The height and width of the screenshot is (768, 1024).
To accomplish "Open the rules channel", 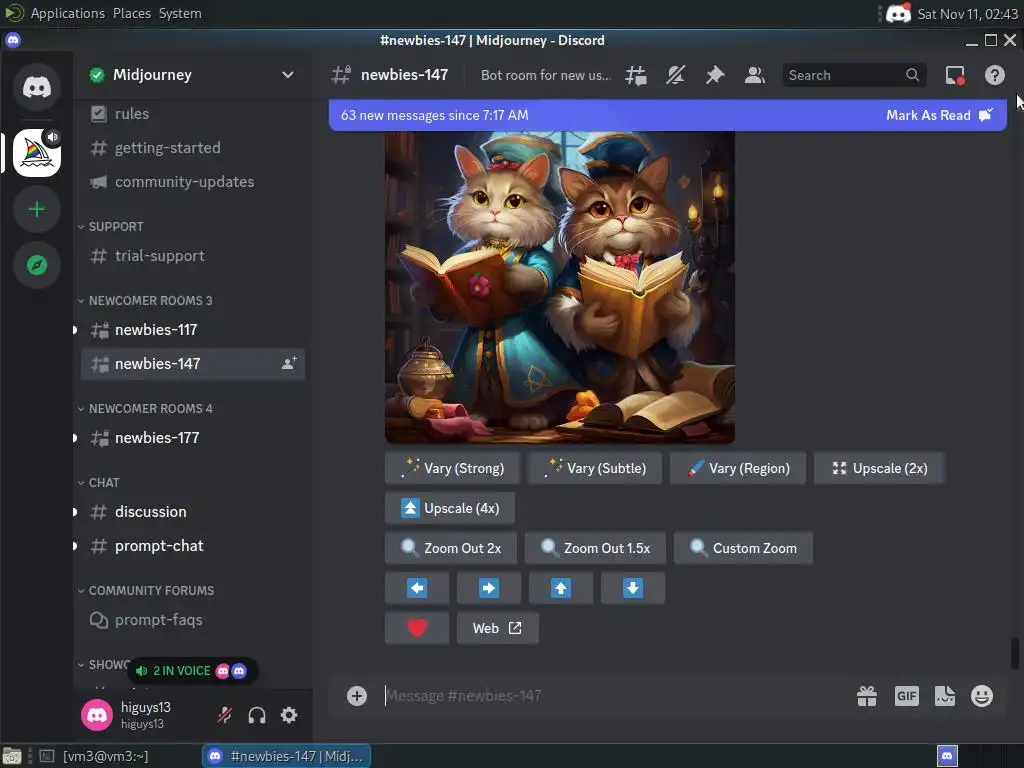I will tap(193, 114).
